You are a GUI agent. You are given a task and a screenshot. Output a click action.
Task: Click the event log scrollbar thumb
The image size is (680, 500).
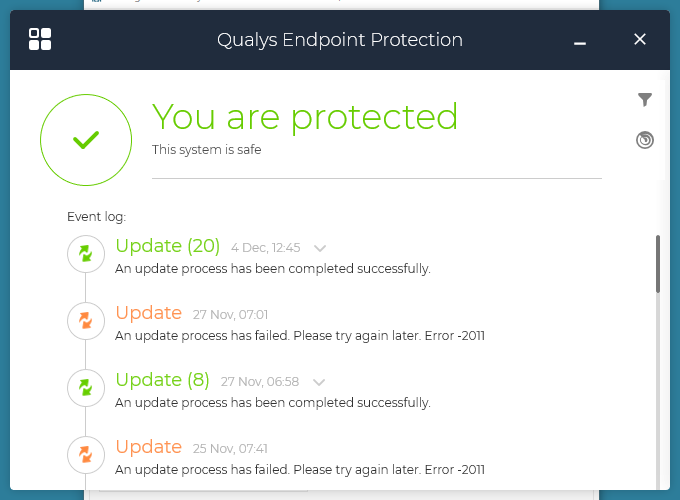[657, 264]
